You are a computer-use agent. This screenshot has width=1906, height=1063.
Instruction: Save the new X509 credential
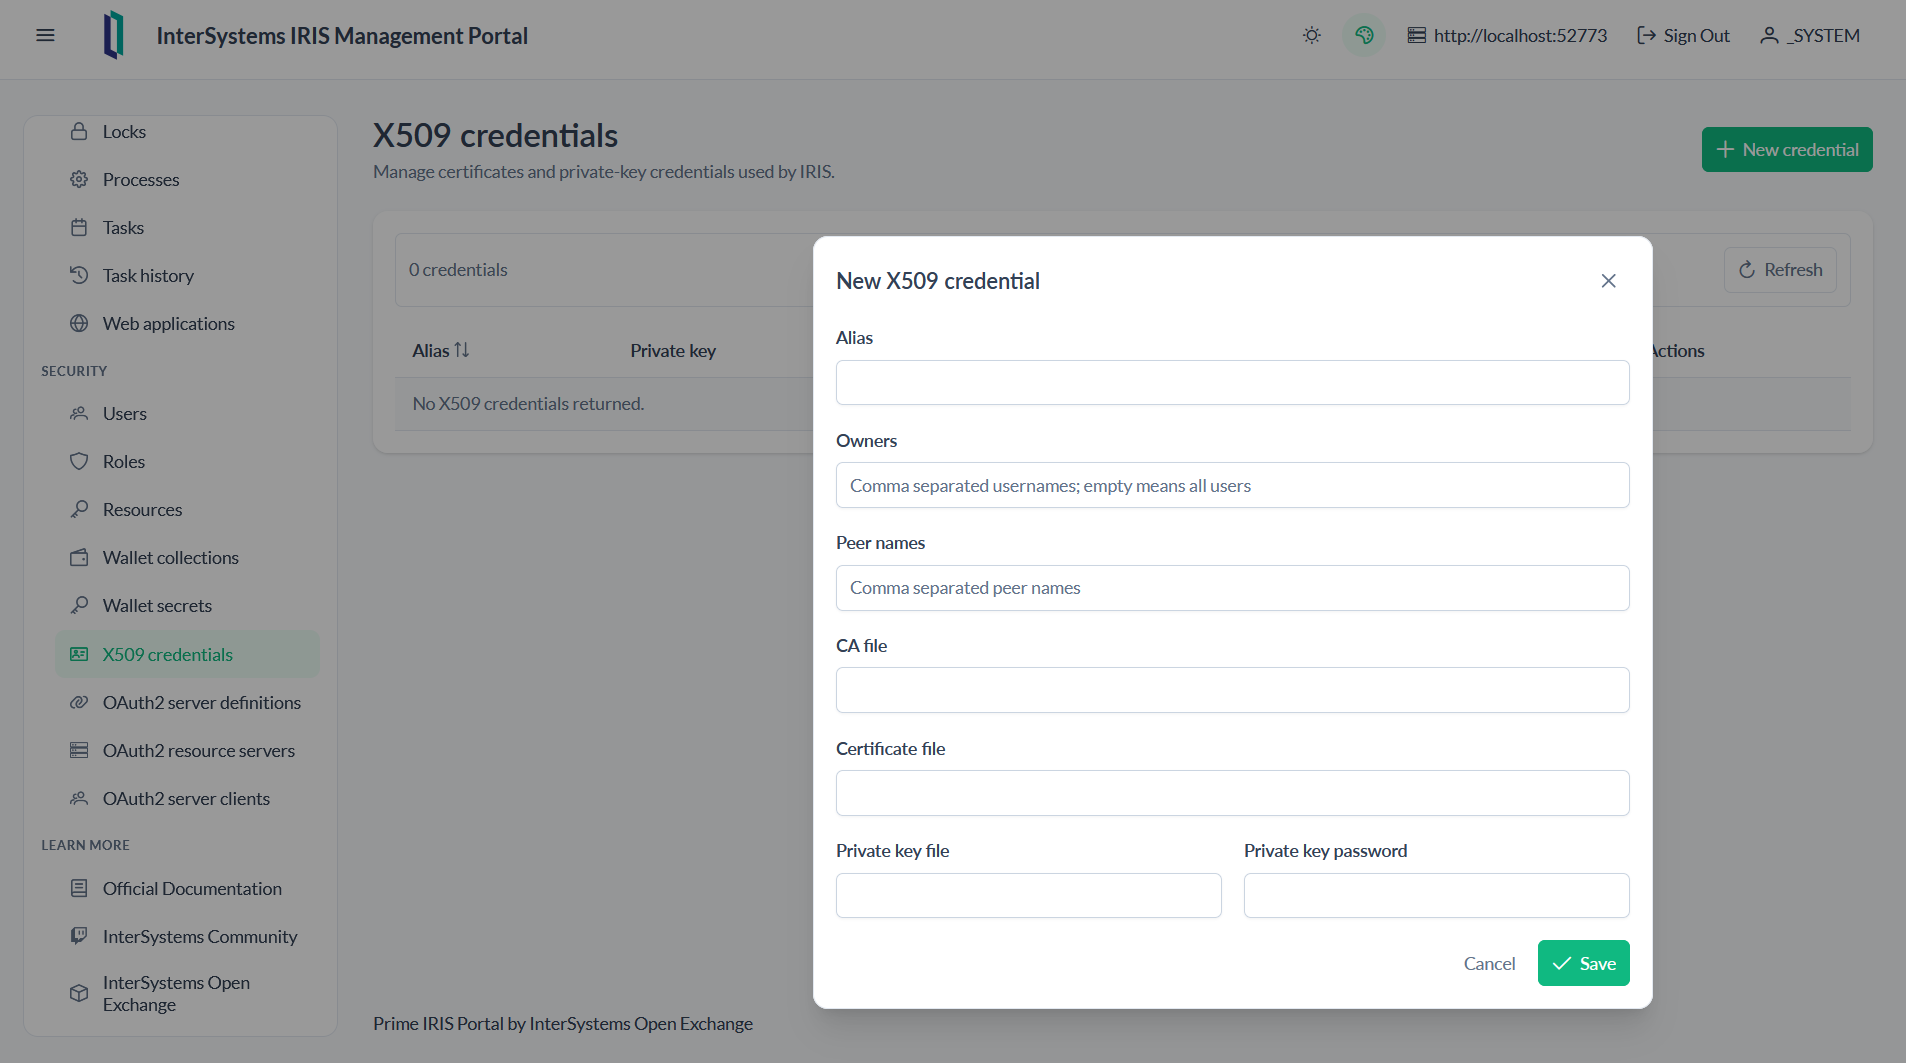pyautogui.click(x=1584, y=963)
